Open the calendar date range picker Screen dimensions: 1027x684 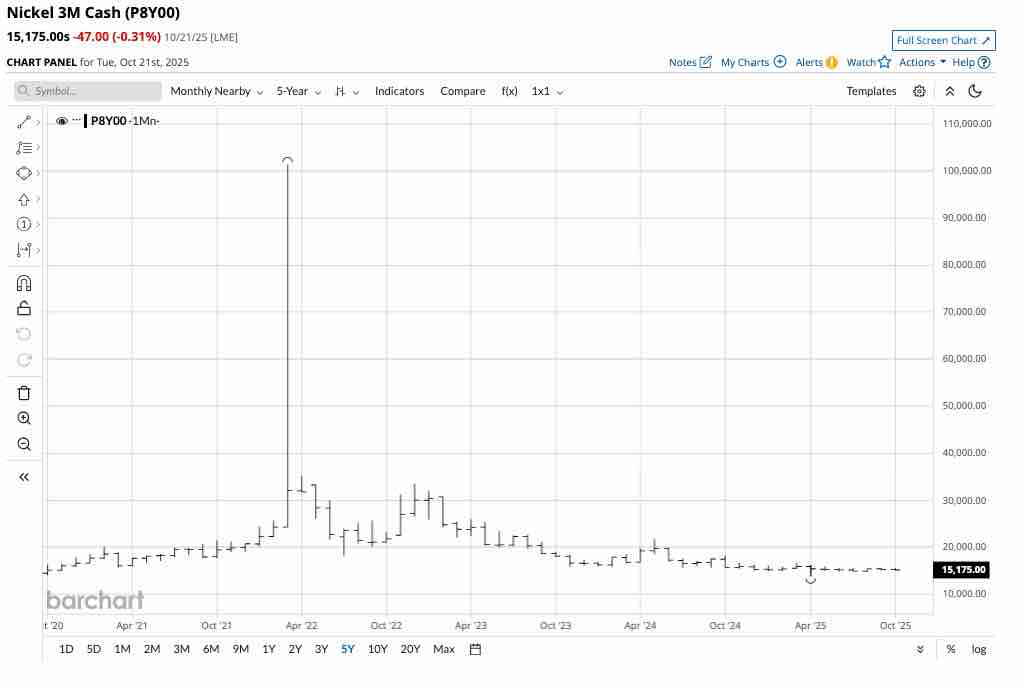tap(476, 649)
